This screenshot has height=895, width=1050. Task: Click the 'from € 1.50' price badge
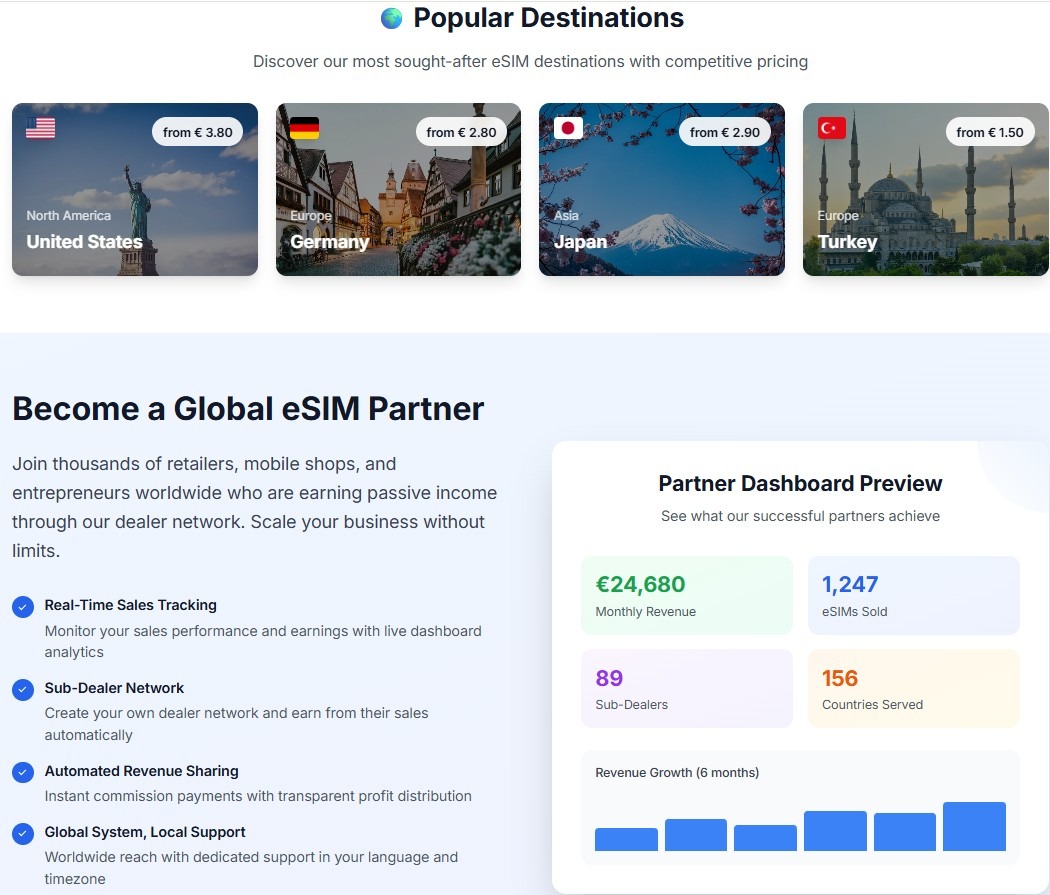pos(989,132)
